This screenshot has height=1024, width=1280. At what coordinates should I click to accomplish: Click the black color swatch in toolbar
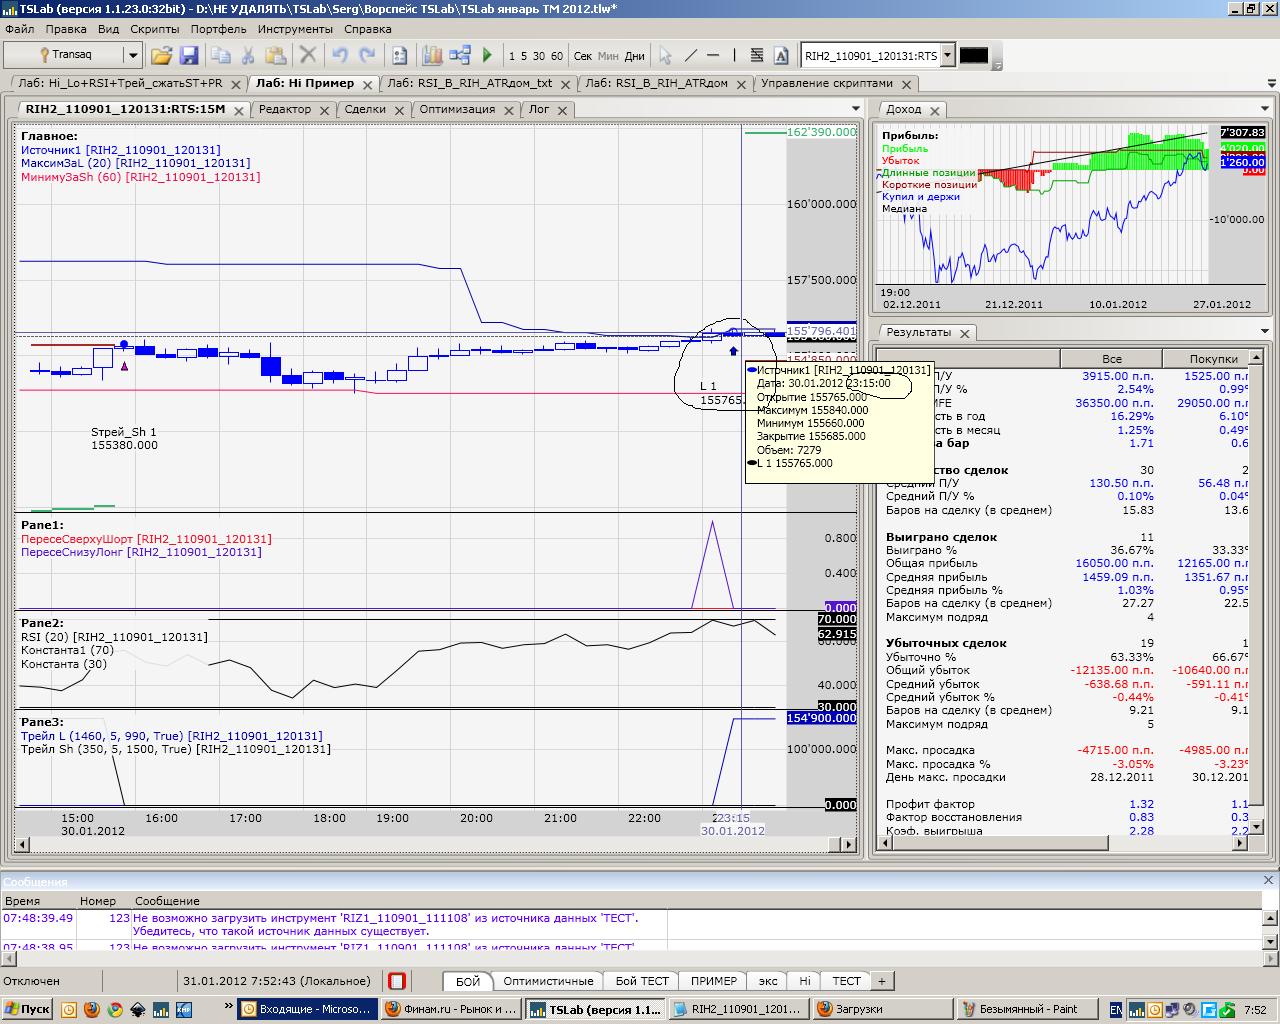point(973,56)
